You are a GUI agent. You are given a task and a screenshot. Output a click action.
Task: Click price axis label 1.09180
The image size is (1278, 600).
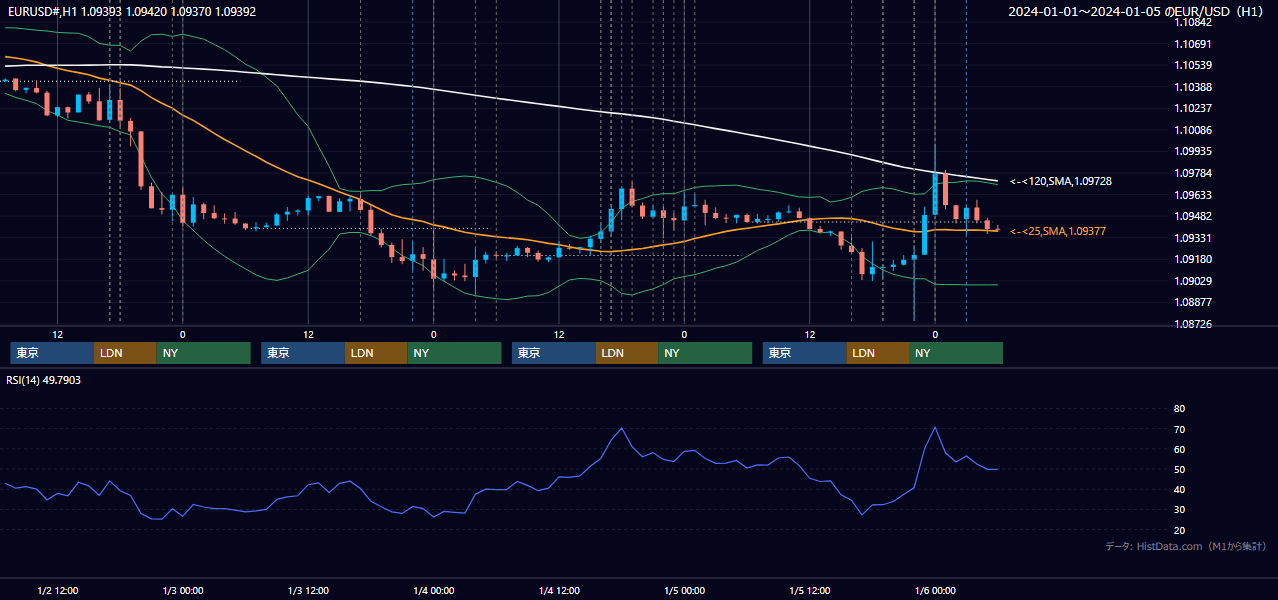pyautogui.click(x=1192, y=259)
